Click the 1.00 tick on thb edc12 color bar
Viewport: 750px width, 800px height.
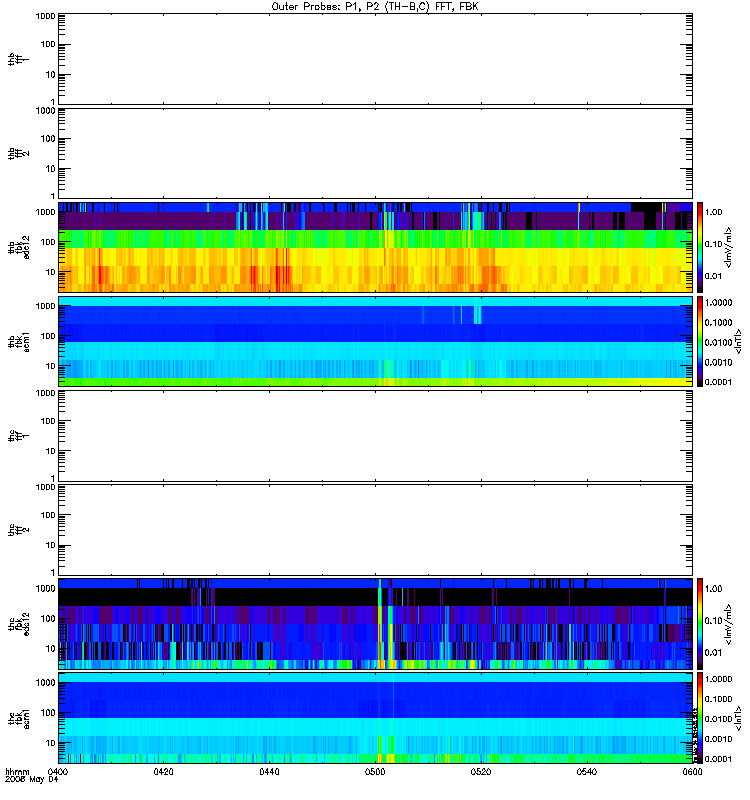(x=713, y=212)
